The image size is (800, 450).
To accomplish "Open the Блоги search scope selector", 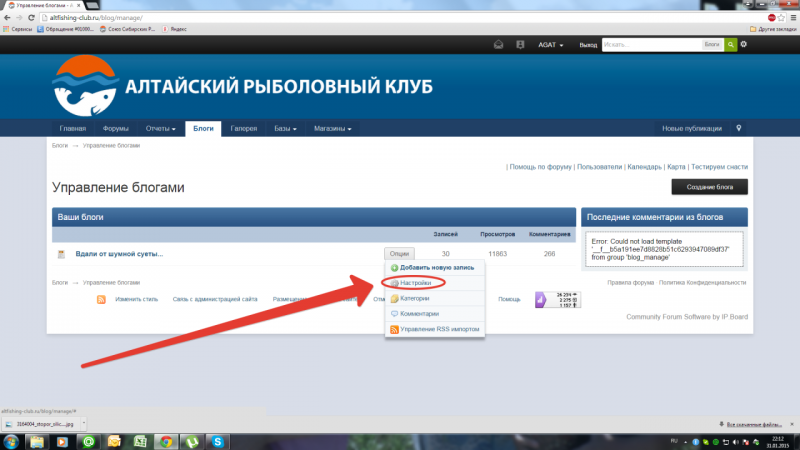I will [x=712, y=45].
